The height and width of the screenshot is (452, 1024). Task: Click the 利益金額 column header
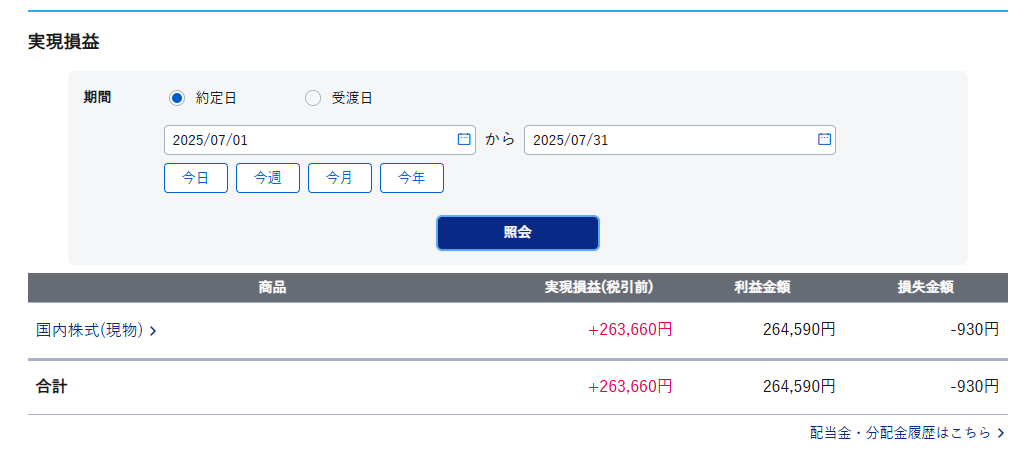pos(762,287)
